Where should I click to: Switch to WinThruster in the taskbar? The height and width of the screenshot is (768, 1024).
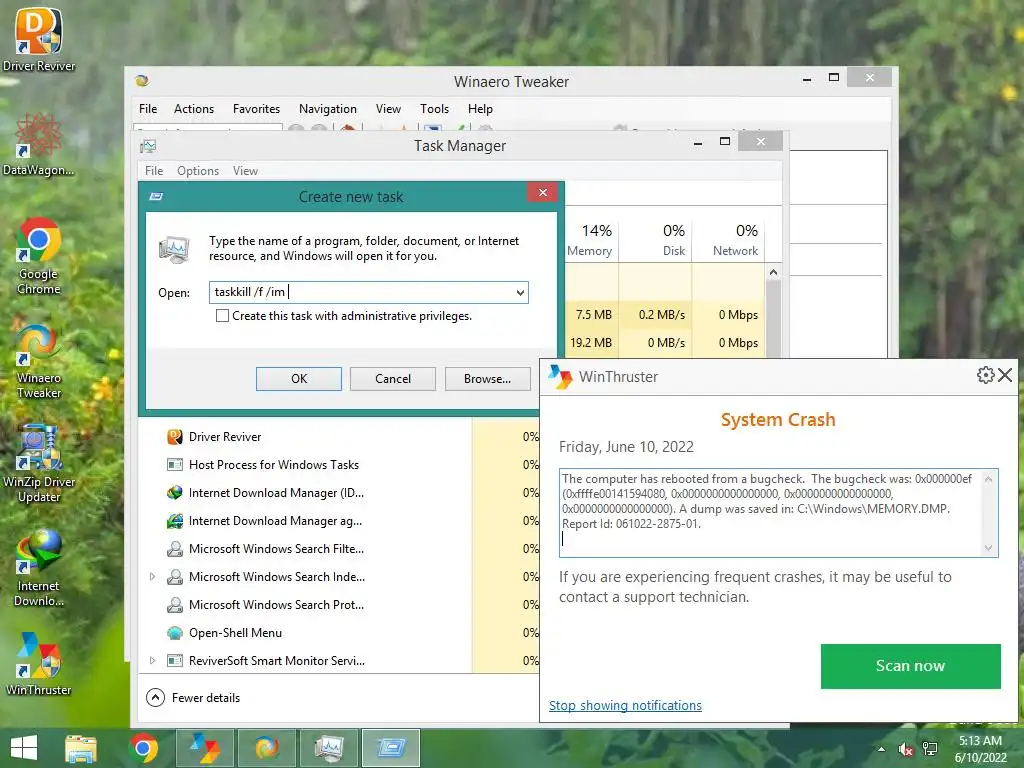coord(204,748)
